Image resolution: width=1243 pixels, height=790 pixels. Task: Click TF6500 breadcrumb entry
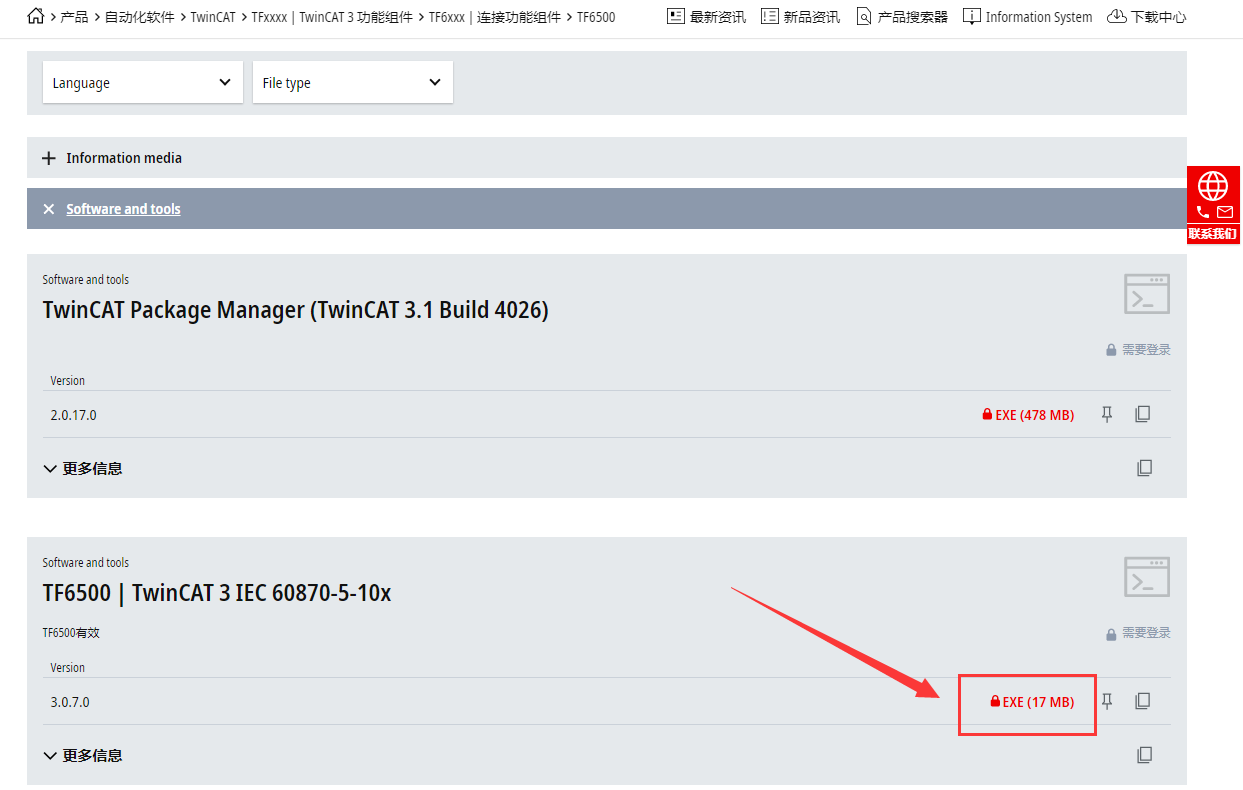[596, 17]
